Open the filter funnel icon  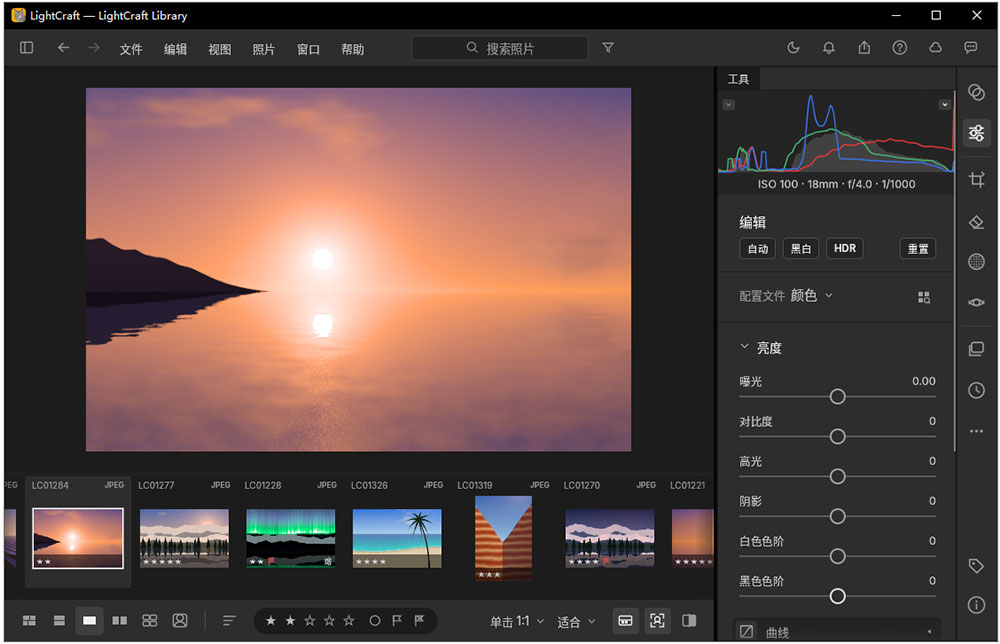point(608,48)
